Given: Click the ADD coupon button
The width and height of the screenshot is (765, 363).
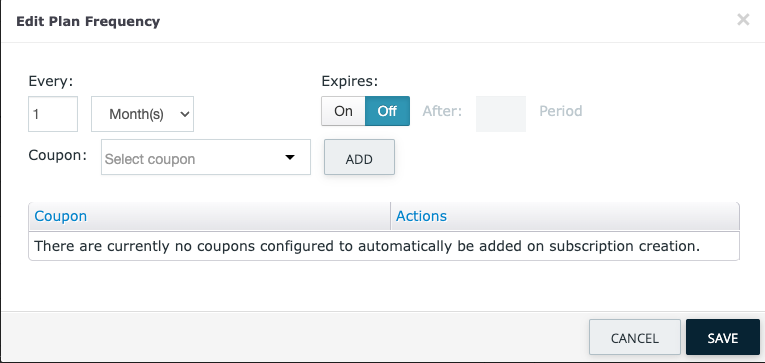Looking at the screenshot, I should [x=360, y=157].
